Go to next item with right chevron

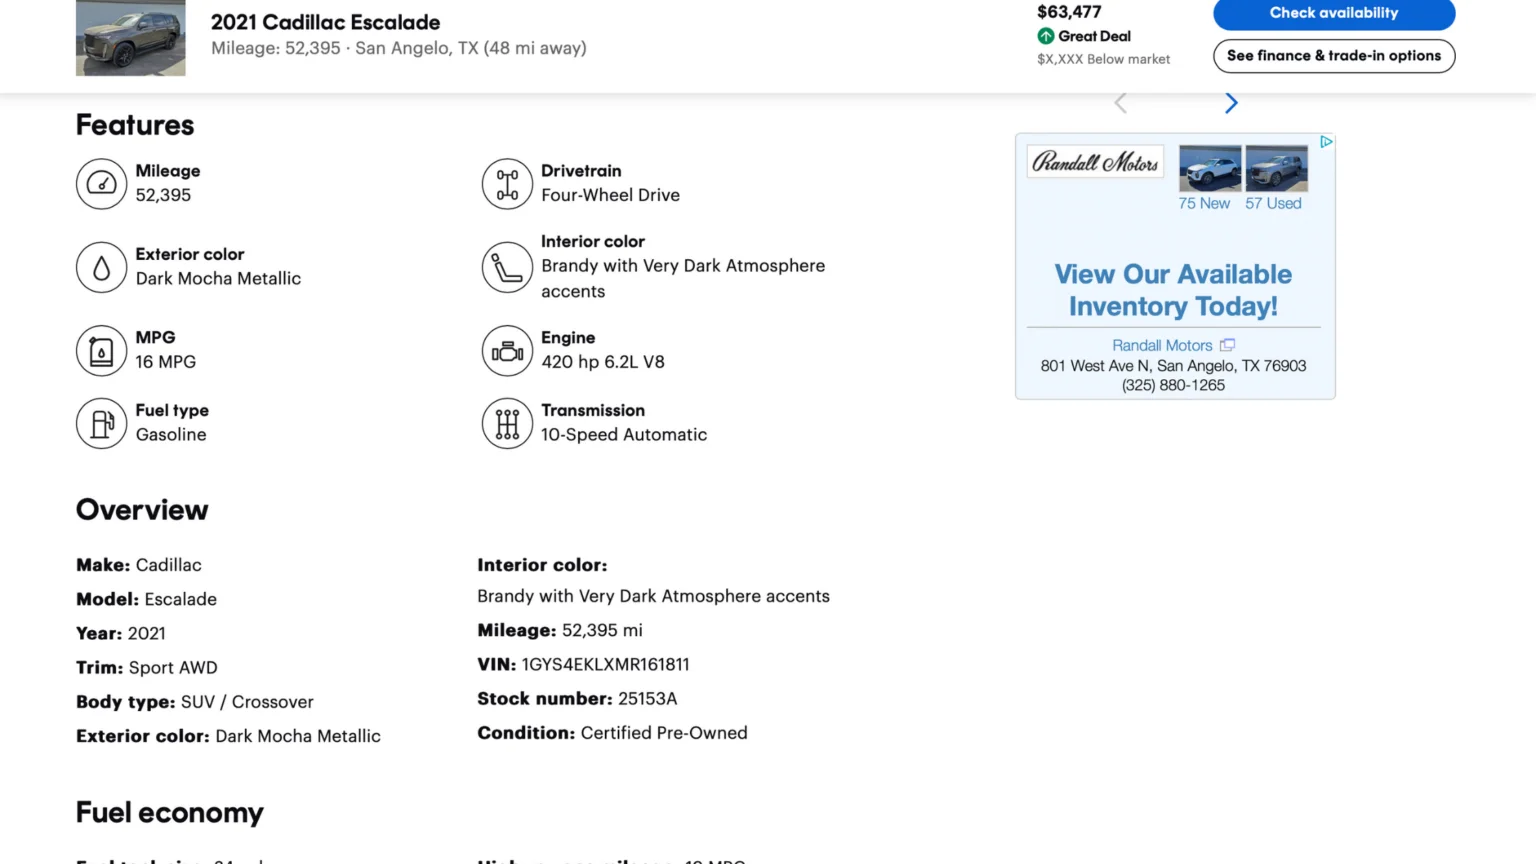[1231, 103]
